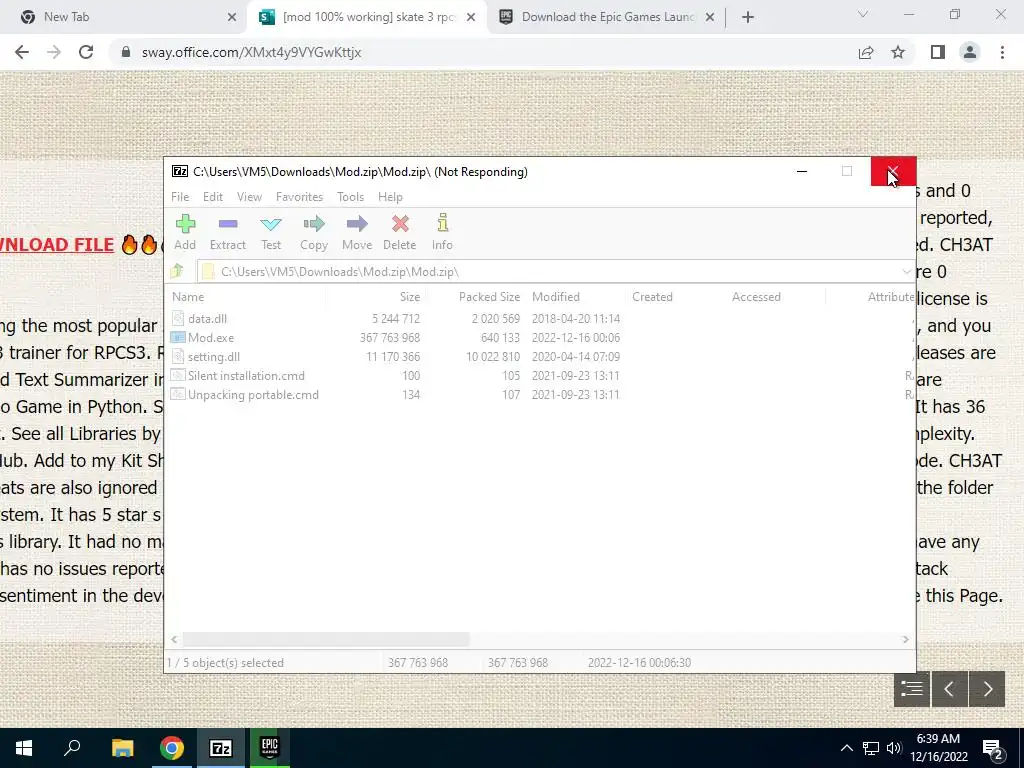
Task: Sort by Modified column header
Action: pyautogui.click(x=575, y=296)
